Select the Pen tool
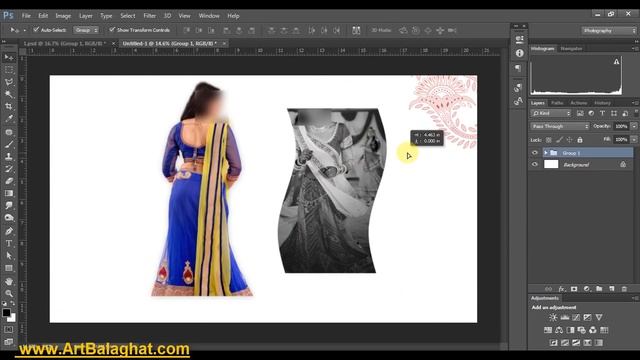The height and width of the screenshot is (360, 640). (9, 231)
